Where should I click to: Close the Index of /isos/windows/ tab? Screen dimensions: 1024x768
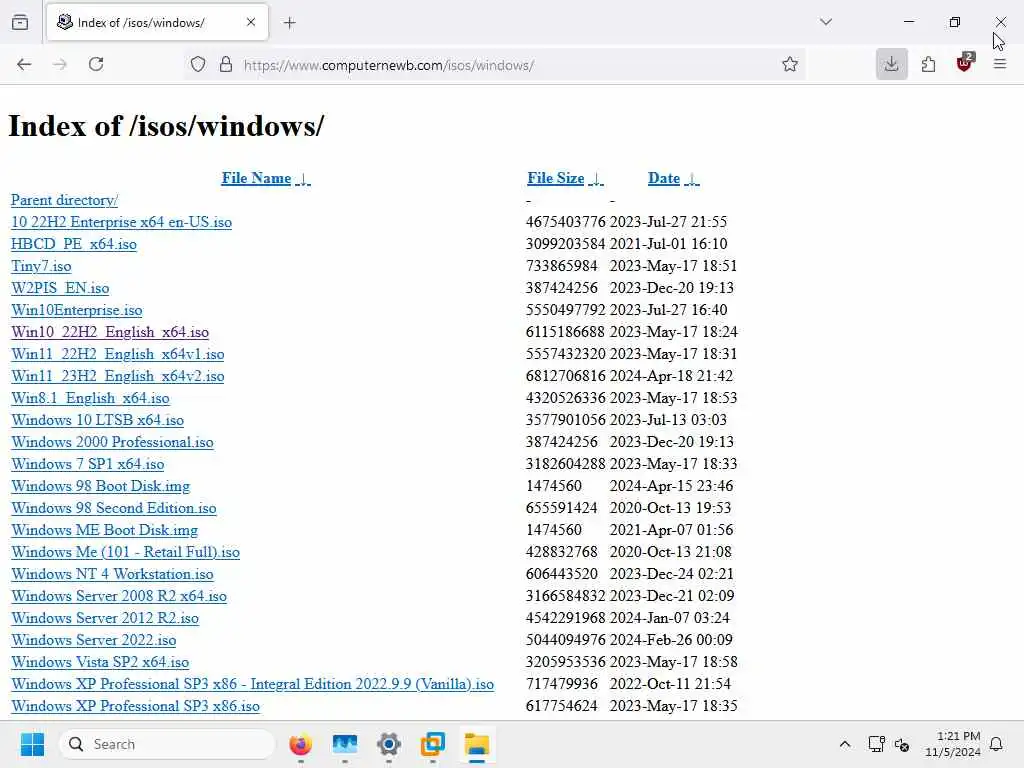(x=251, y=22)
